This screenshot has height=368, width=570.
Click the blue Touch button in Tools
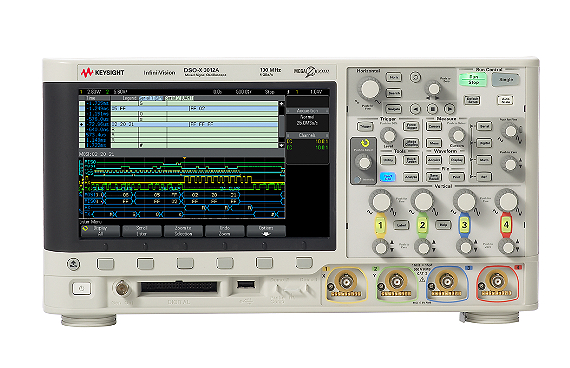click(388, 177)
